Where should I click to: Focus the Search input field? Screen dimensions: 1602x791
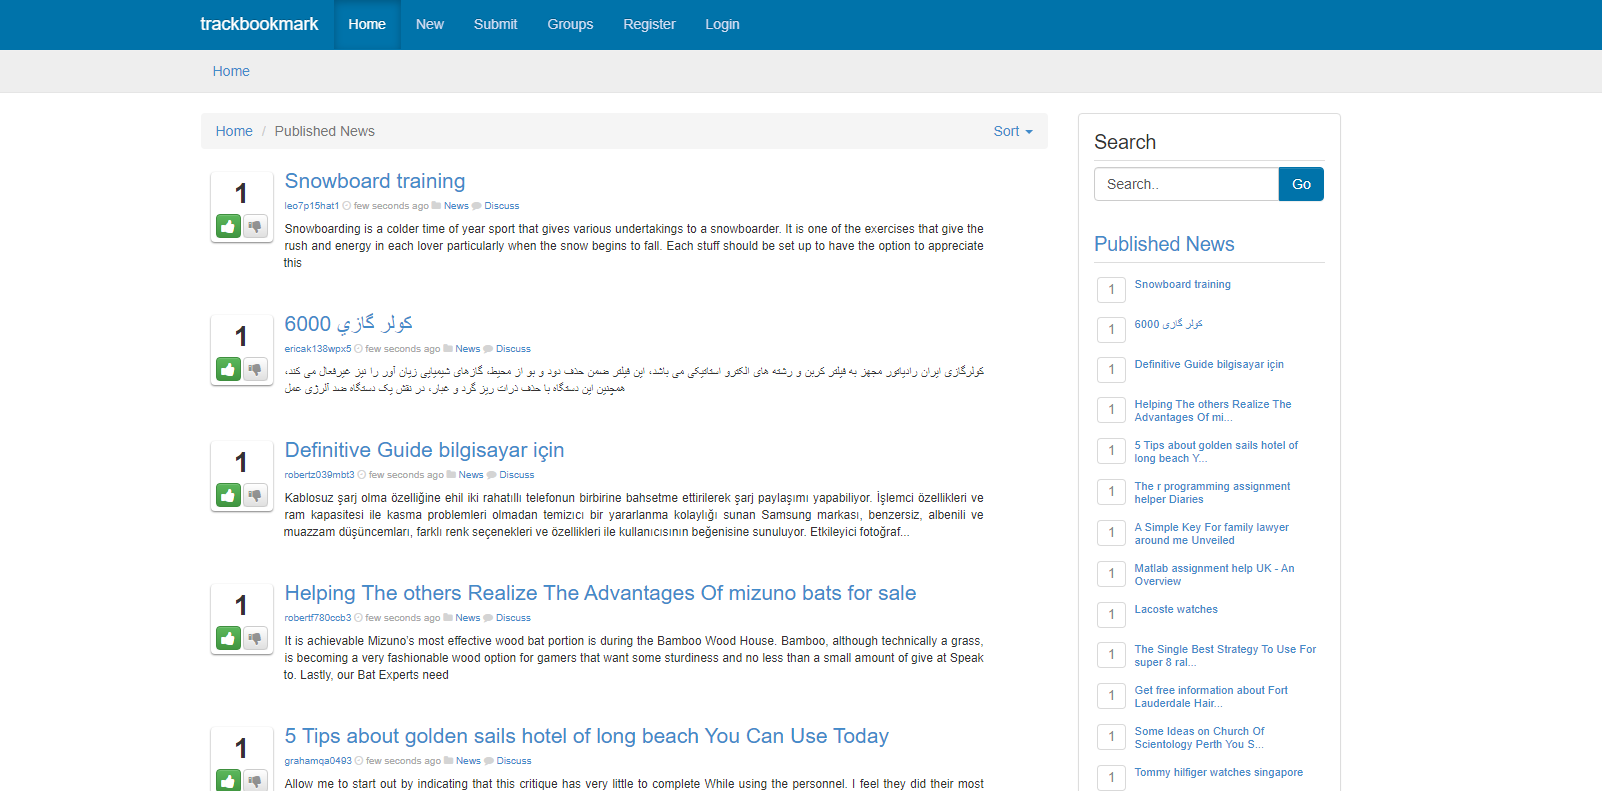[x=1186, y=184]
